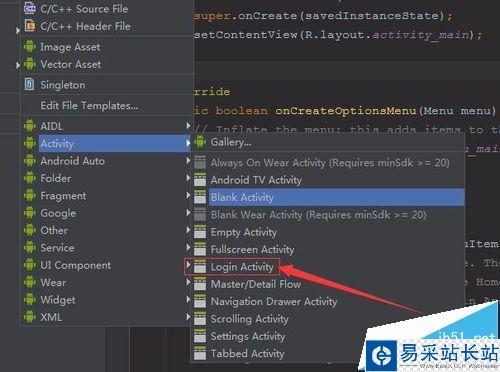Expand the Service submenu arrow

point(188,247)
